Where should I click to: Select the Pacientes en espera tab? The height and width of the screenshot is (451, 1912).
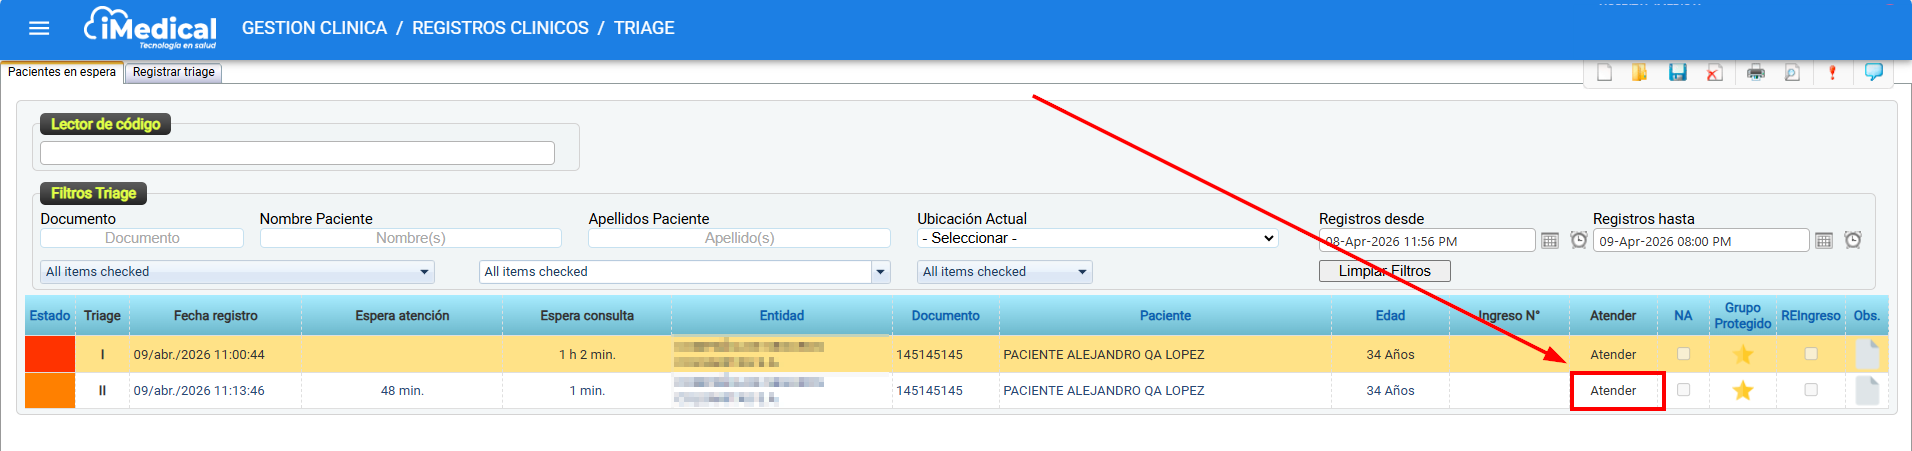tap(62, 72)
